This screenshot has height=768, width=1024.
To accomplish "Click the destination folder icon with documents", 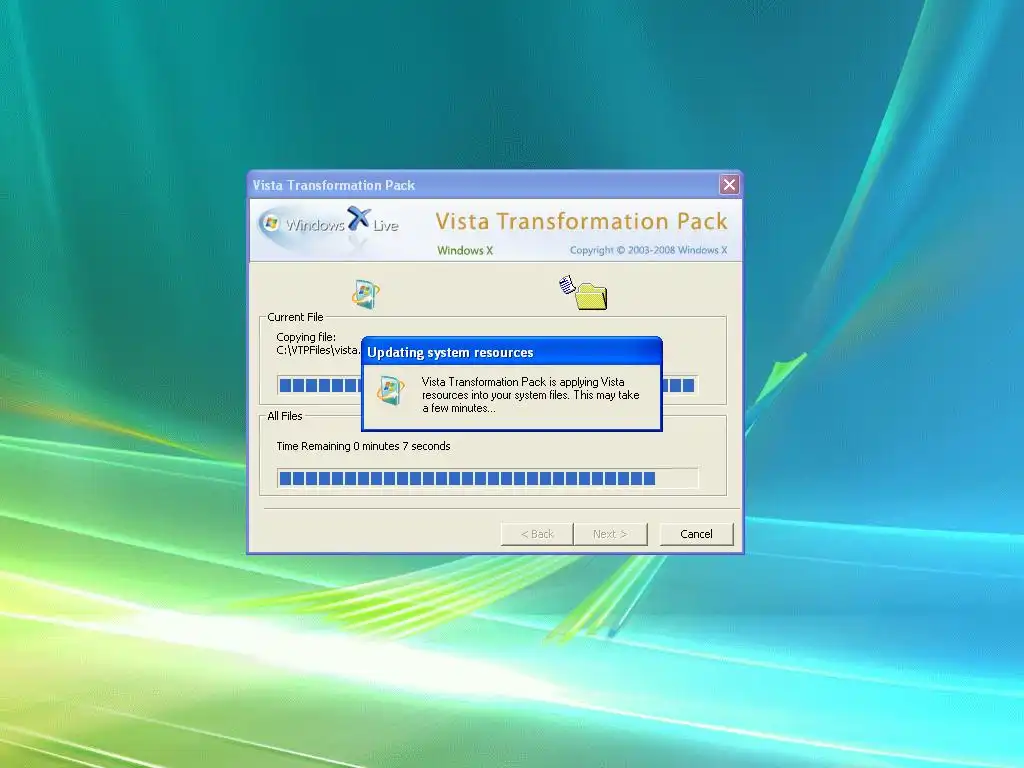I will 583,293.
